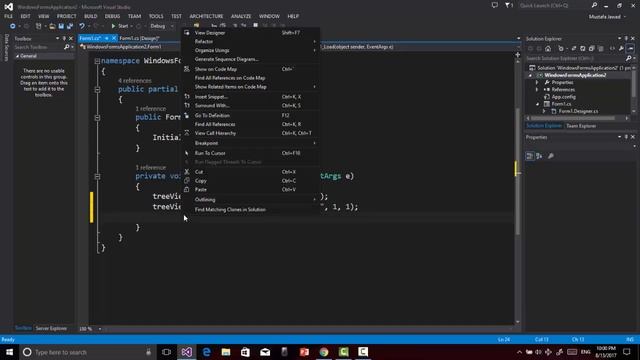Click the Task View taskbar icon
The image size is (640, 360).
point(166,352)
